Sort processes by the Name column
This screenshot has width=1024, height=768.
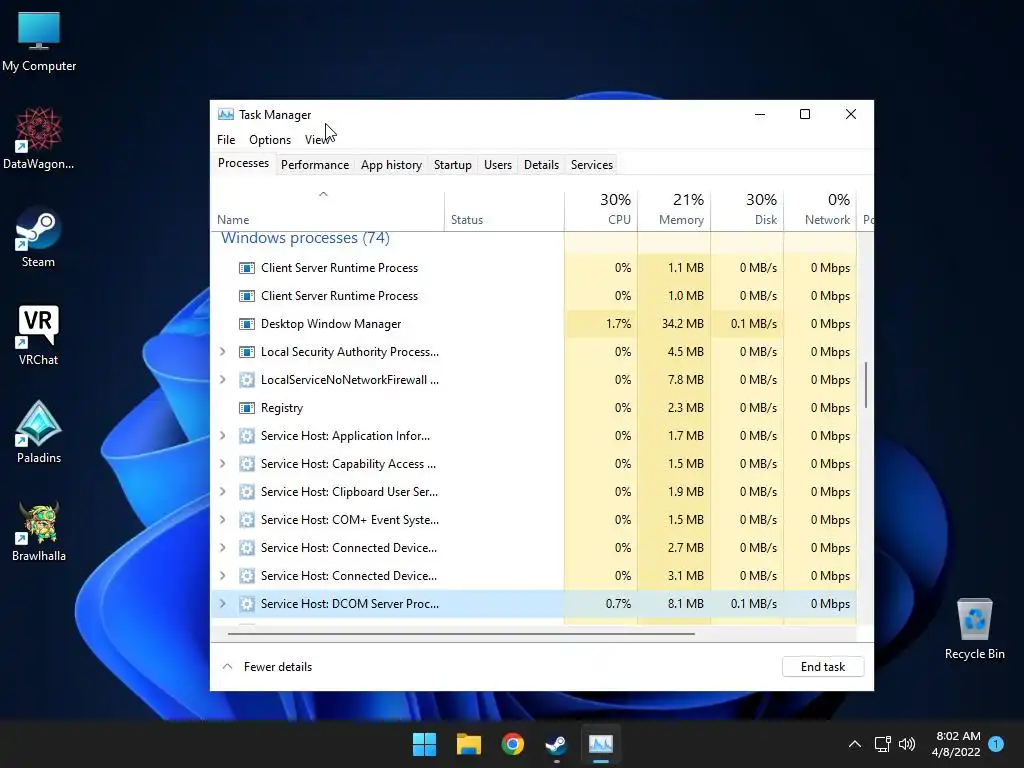pyautogui.click(x=328, y=211)
